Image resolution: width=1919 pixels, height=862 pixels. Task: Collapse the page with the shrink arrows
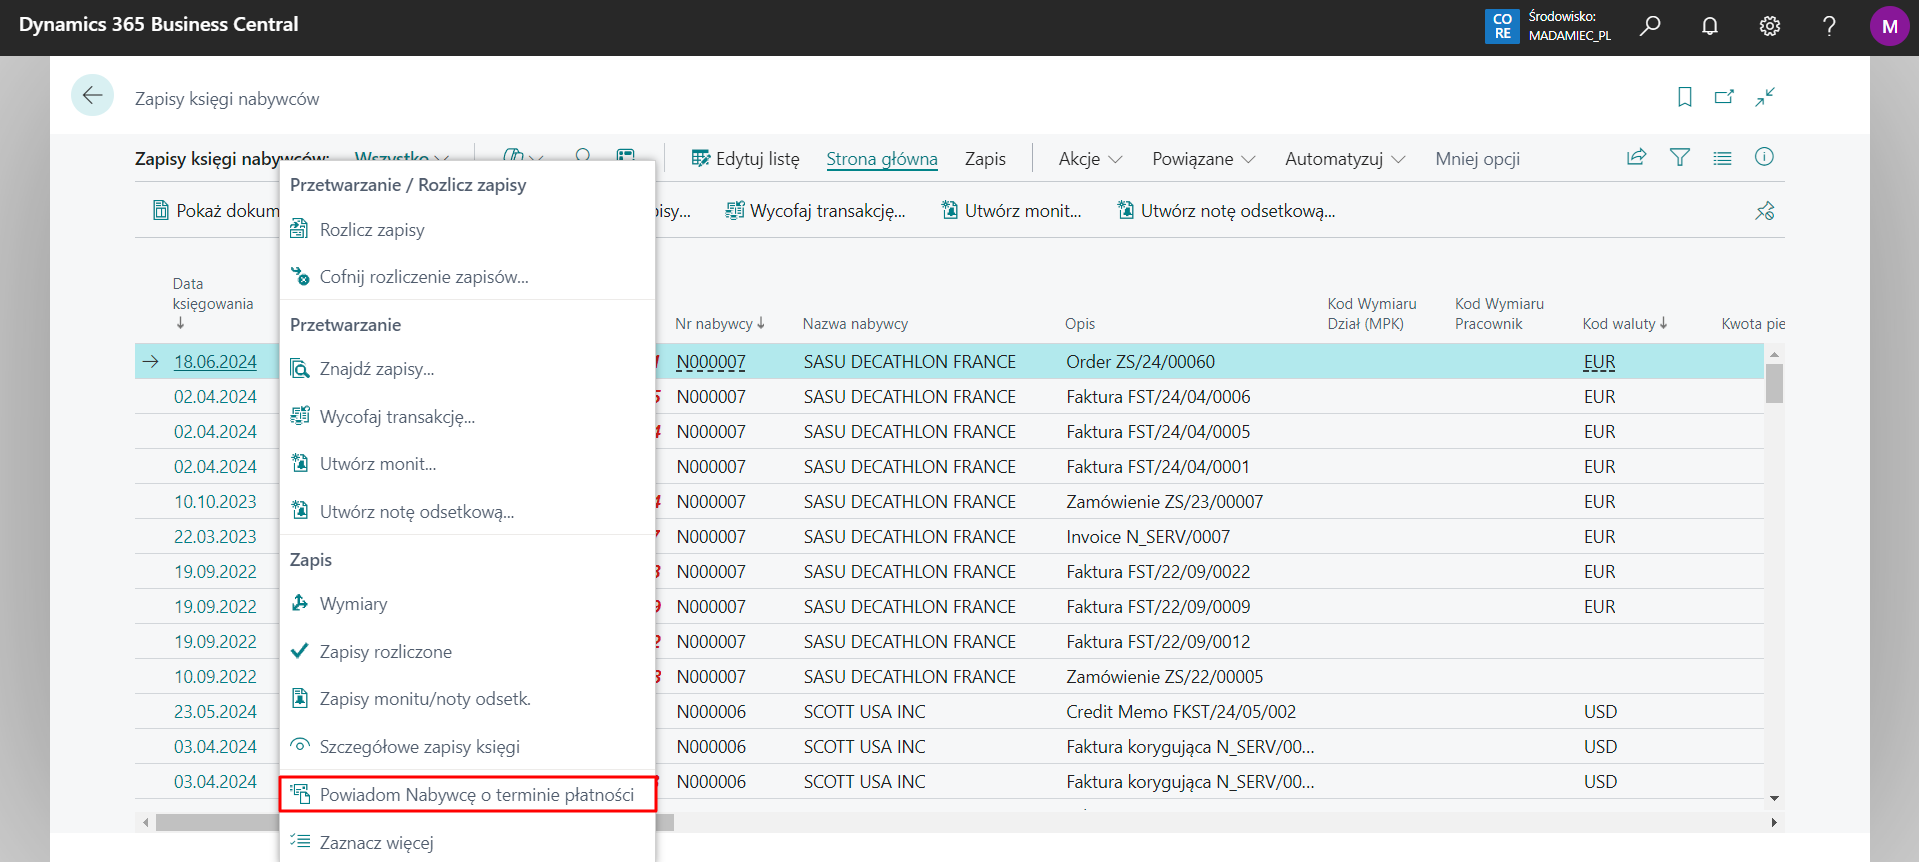(1765, 97)
